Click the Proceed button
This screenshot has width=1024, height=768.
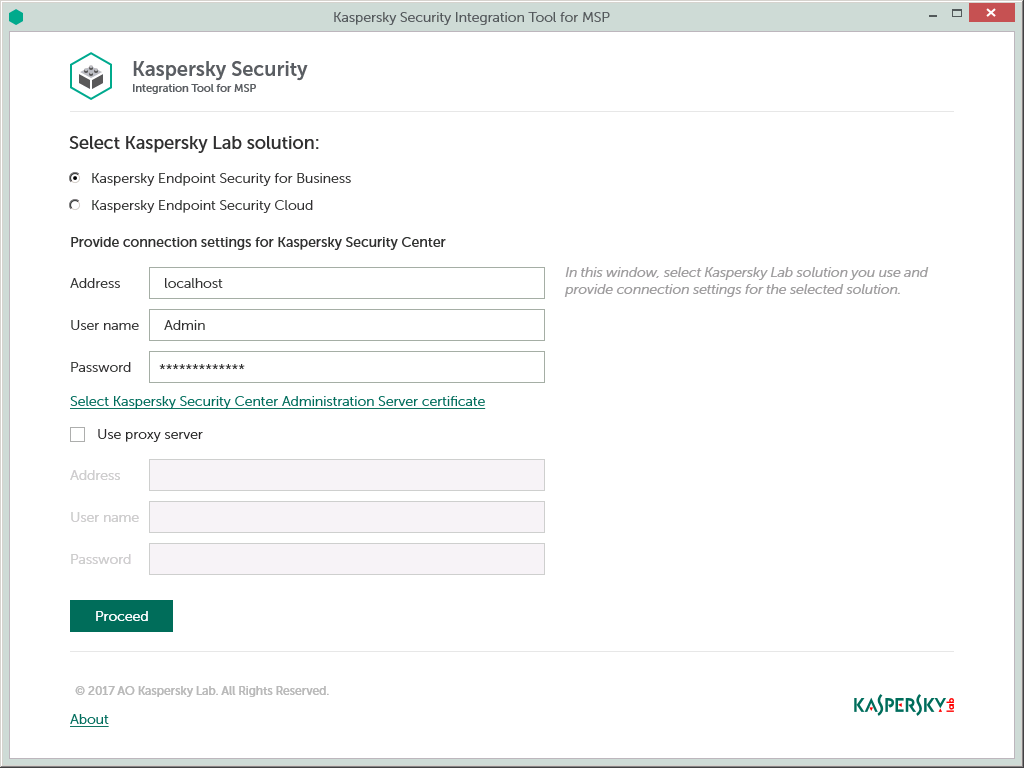(x=121, y=616)
